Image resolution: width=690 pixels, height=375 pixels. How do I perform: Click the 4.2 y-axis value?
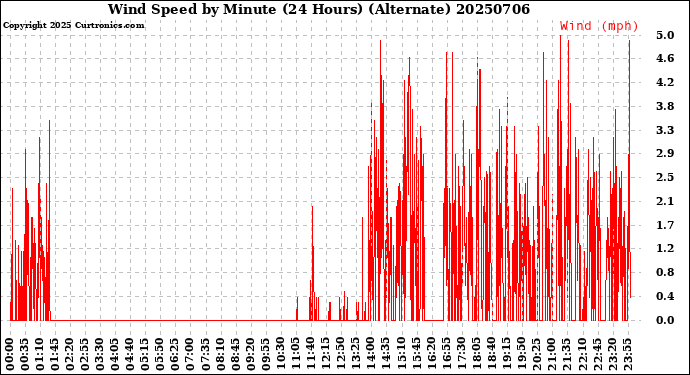[665, 82]
